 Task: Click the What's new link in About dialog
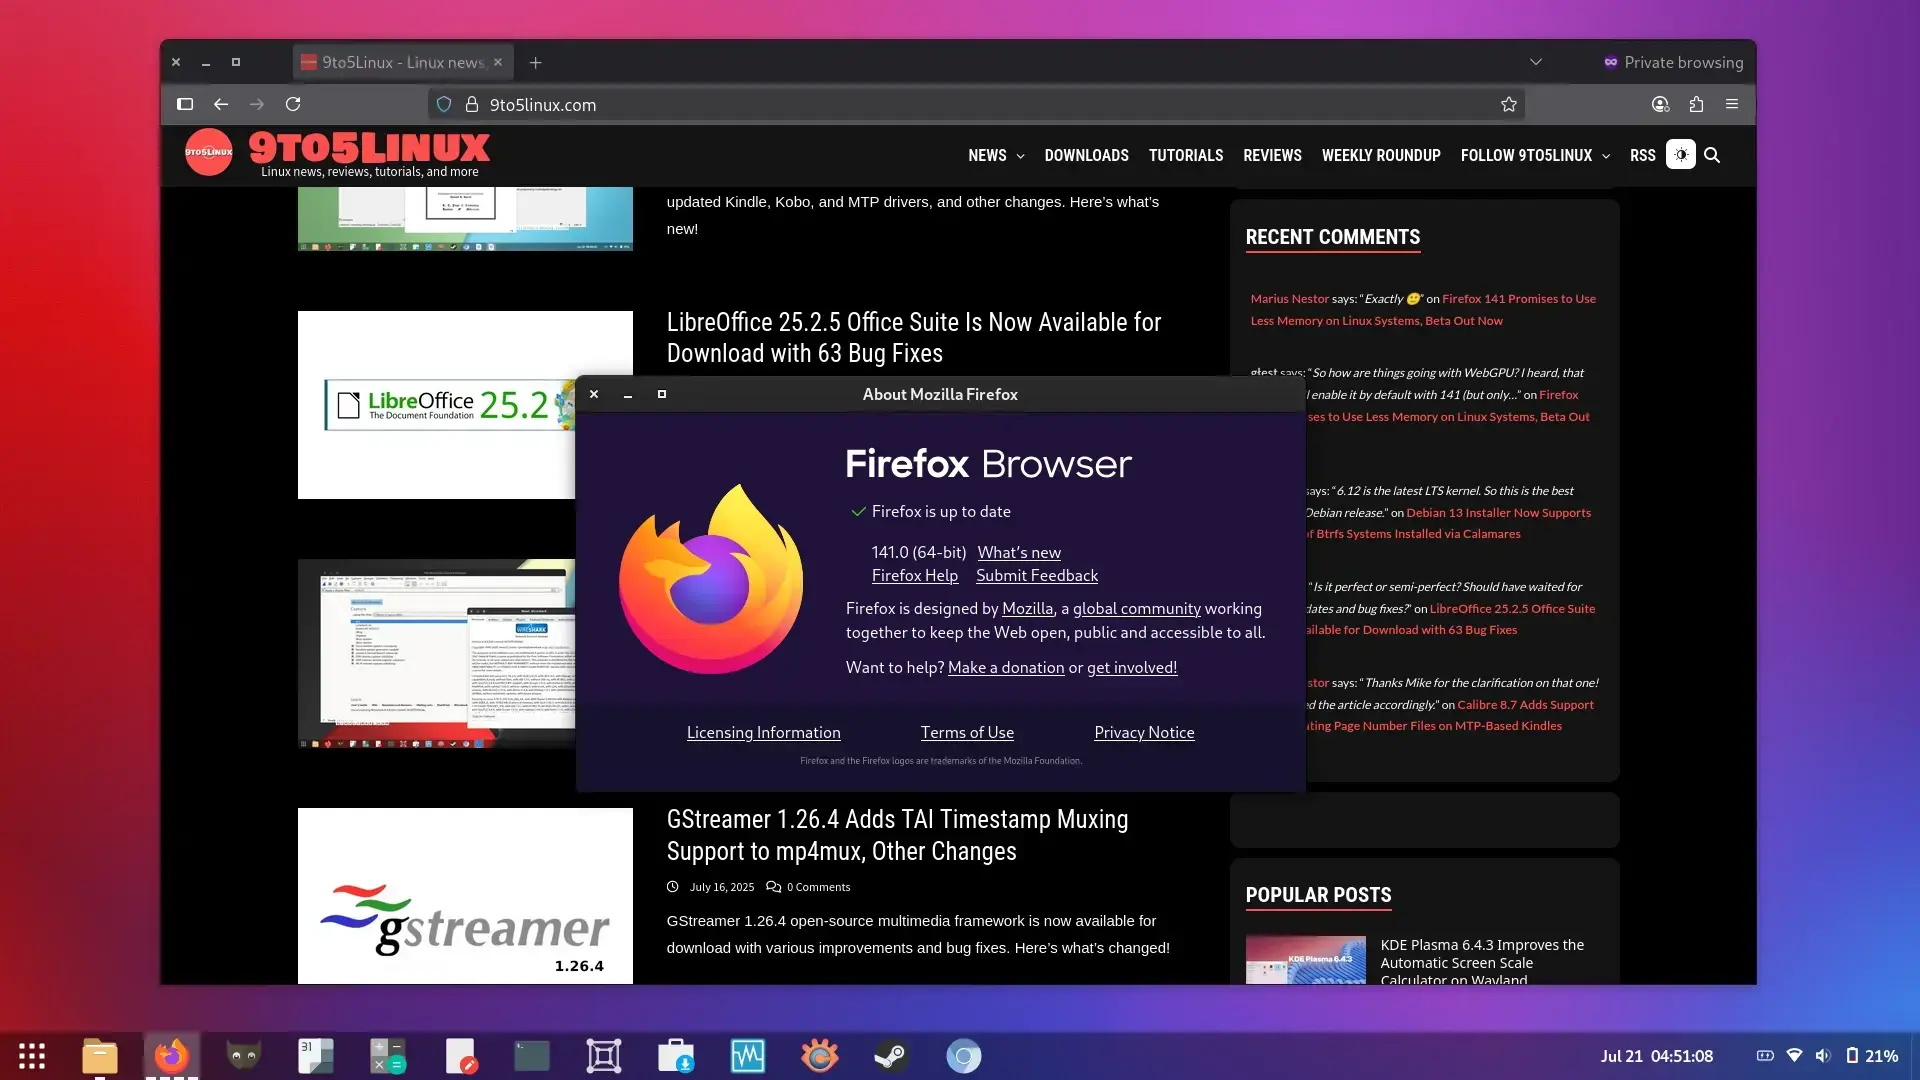1019,552
